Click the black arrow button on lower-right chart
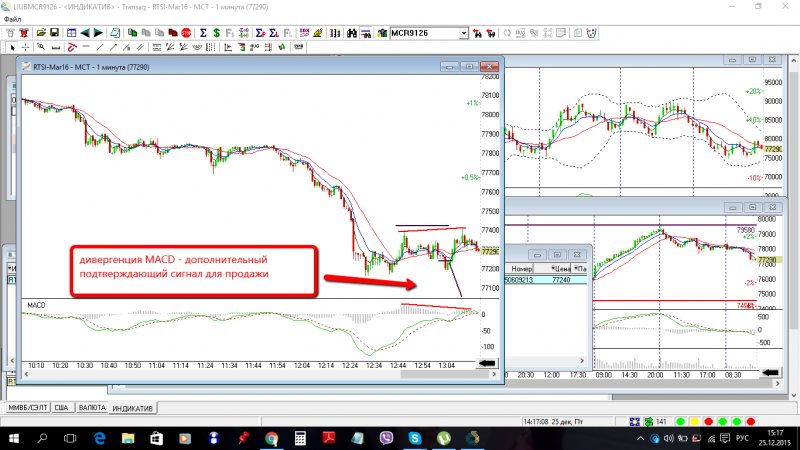Viewport: 800px width, 450px height. 770,372
